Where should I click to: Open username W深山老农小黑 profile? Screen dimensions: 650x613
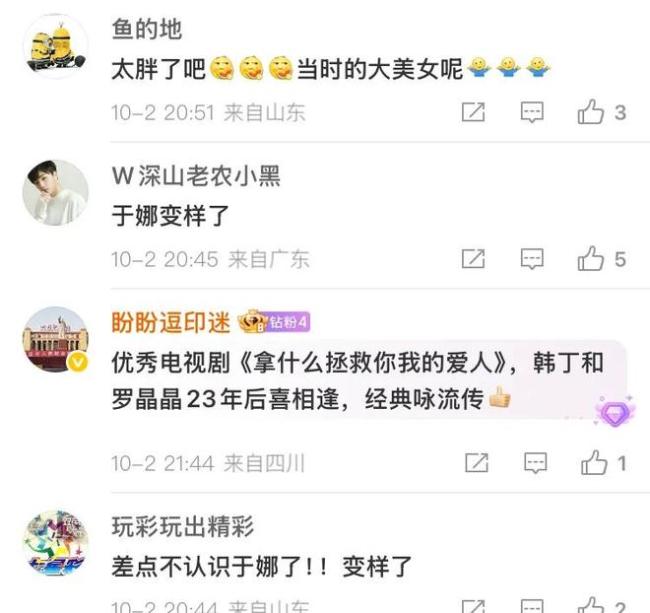click(x=196, y=176)
